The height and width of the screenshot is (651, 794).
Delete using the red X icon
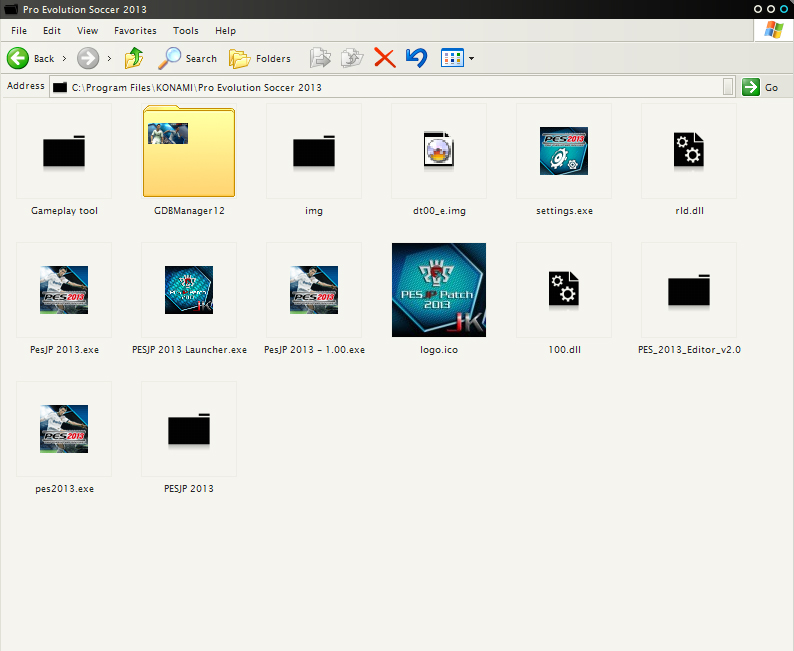click(x=385, y=58)
